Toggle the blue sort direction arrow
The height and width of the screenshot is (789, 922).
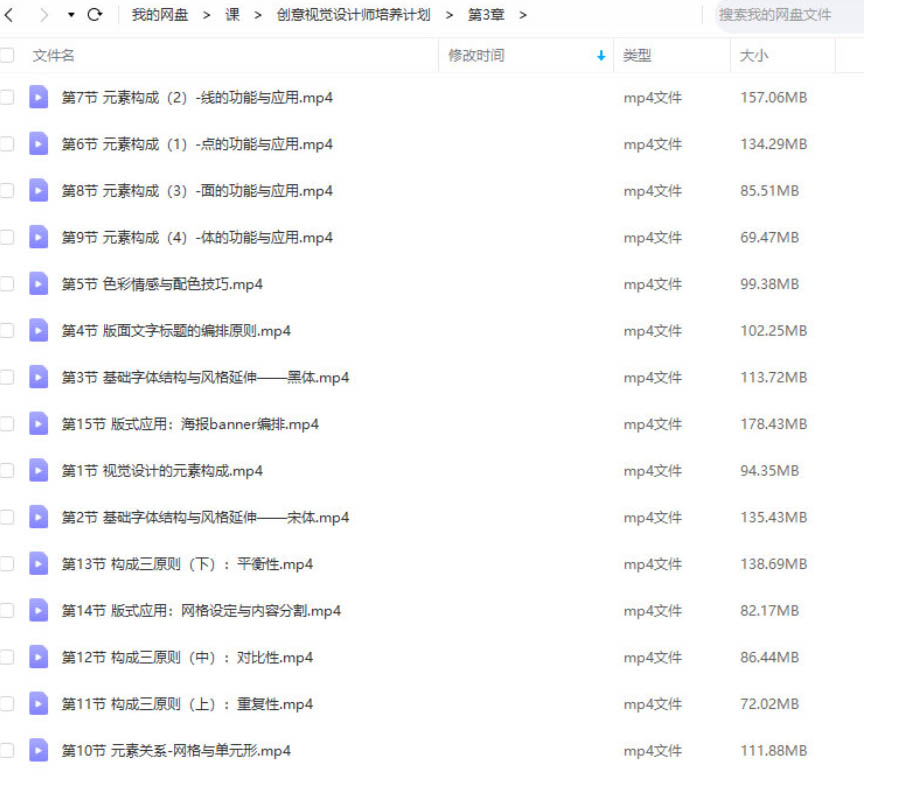[601, 56]
